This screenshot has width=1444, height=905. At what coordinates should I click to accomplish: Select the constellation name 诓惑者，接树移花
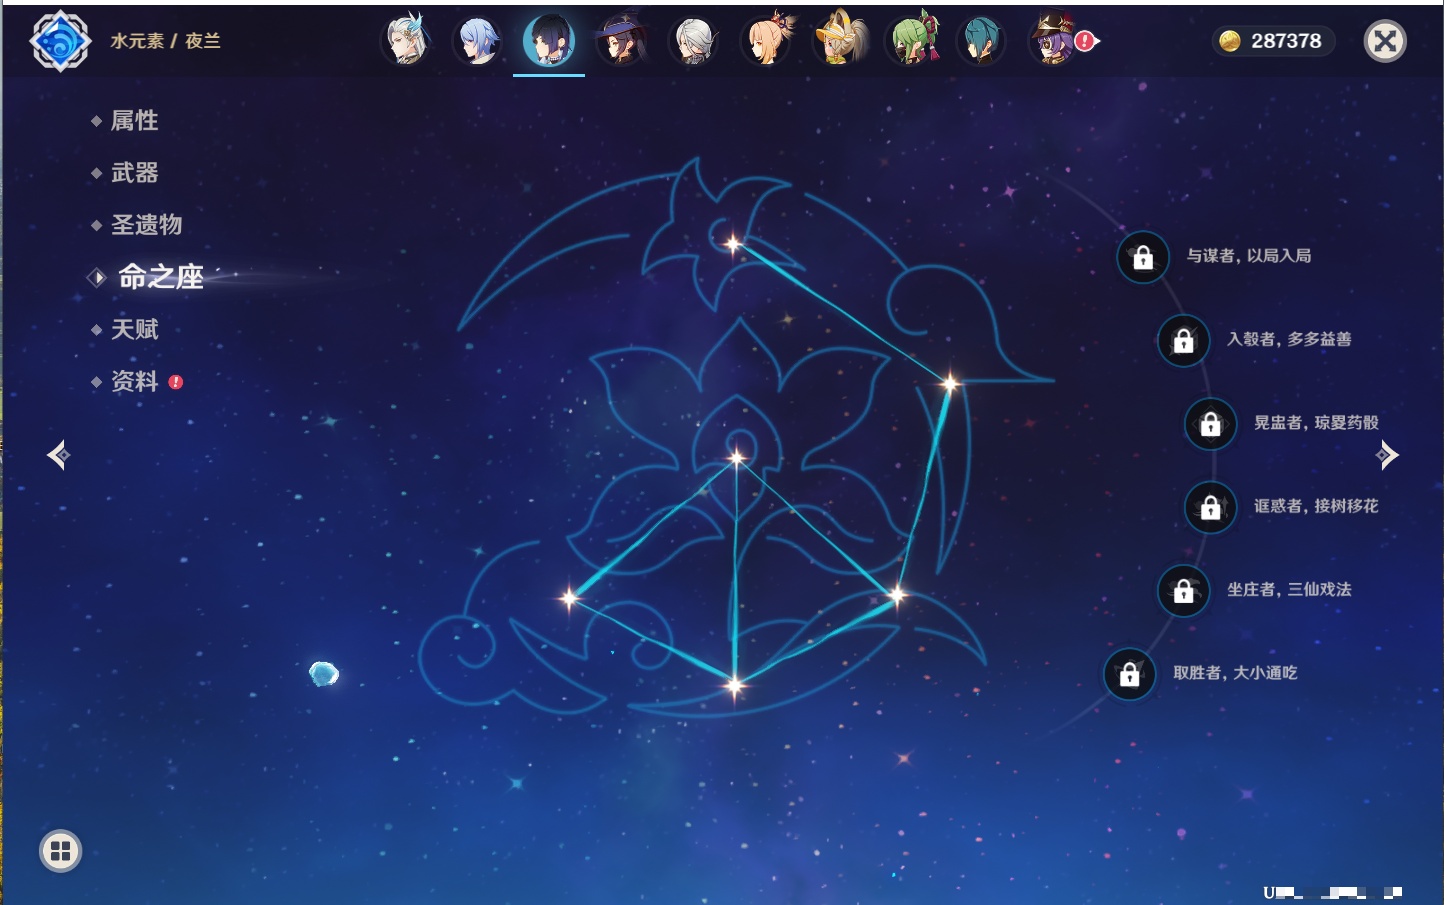click(x=1316, y=506)
